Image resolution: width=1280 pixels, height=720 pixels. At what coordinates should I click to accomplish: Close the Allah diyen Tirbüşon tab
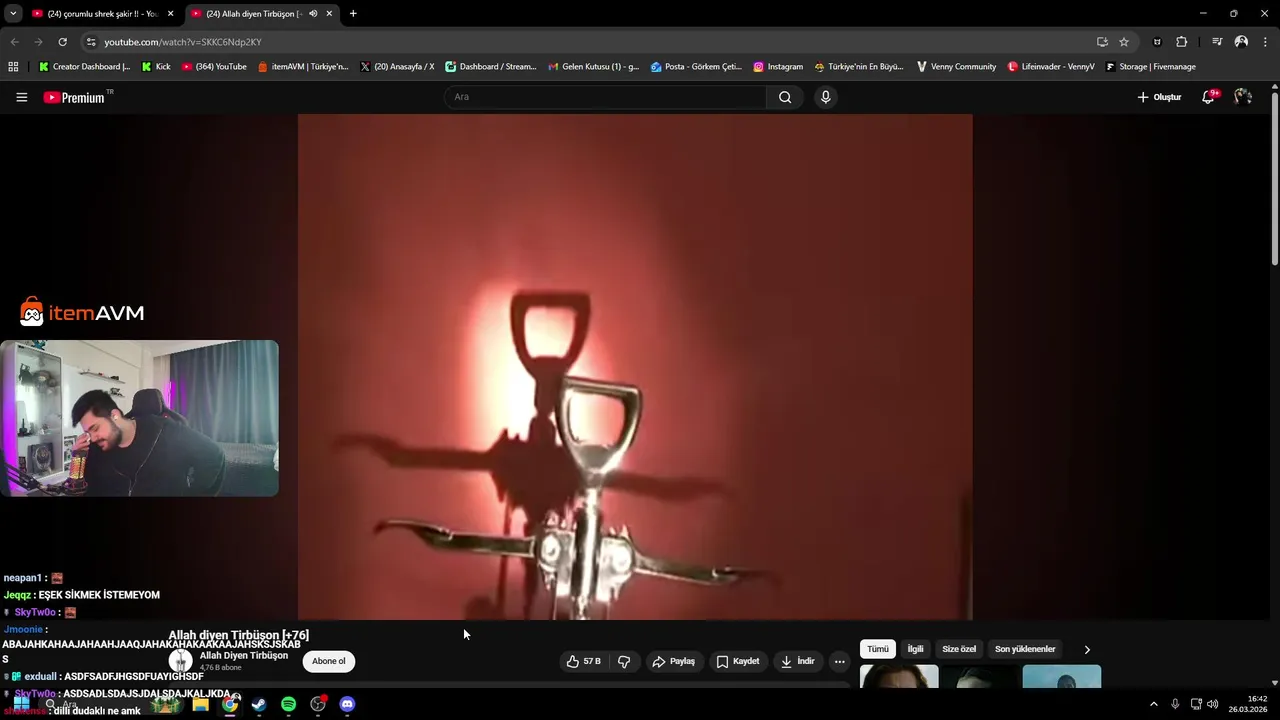(x=329, y=14)
